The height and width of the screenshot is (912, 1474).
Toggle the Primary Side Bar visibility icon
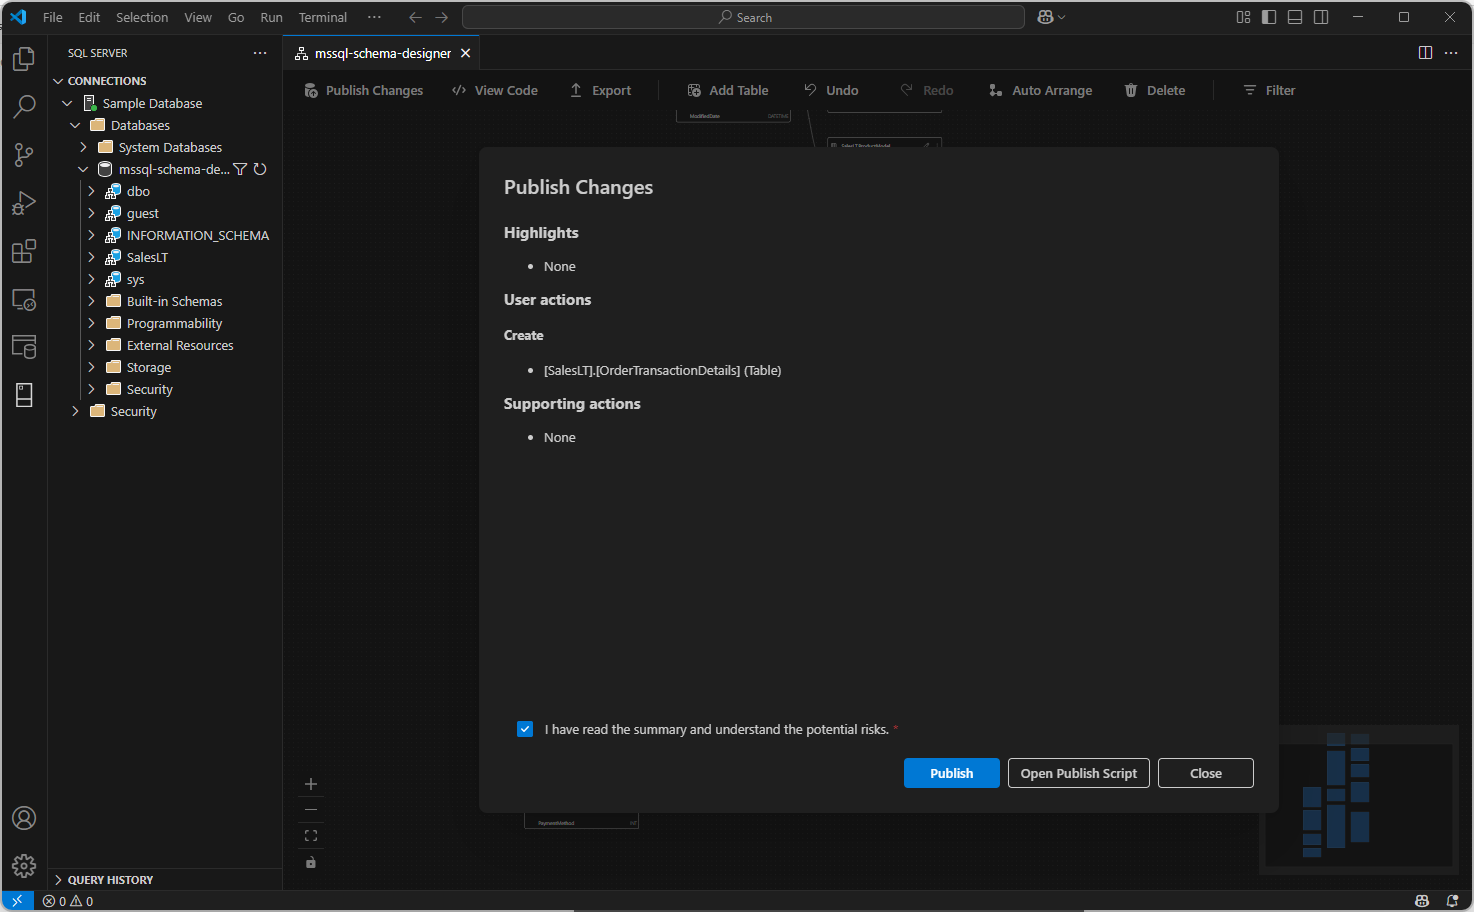point(1271,17)
